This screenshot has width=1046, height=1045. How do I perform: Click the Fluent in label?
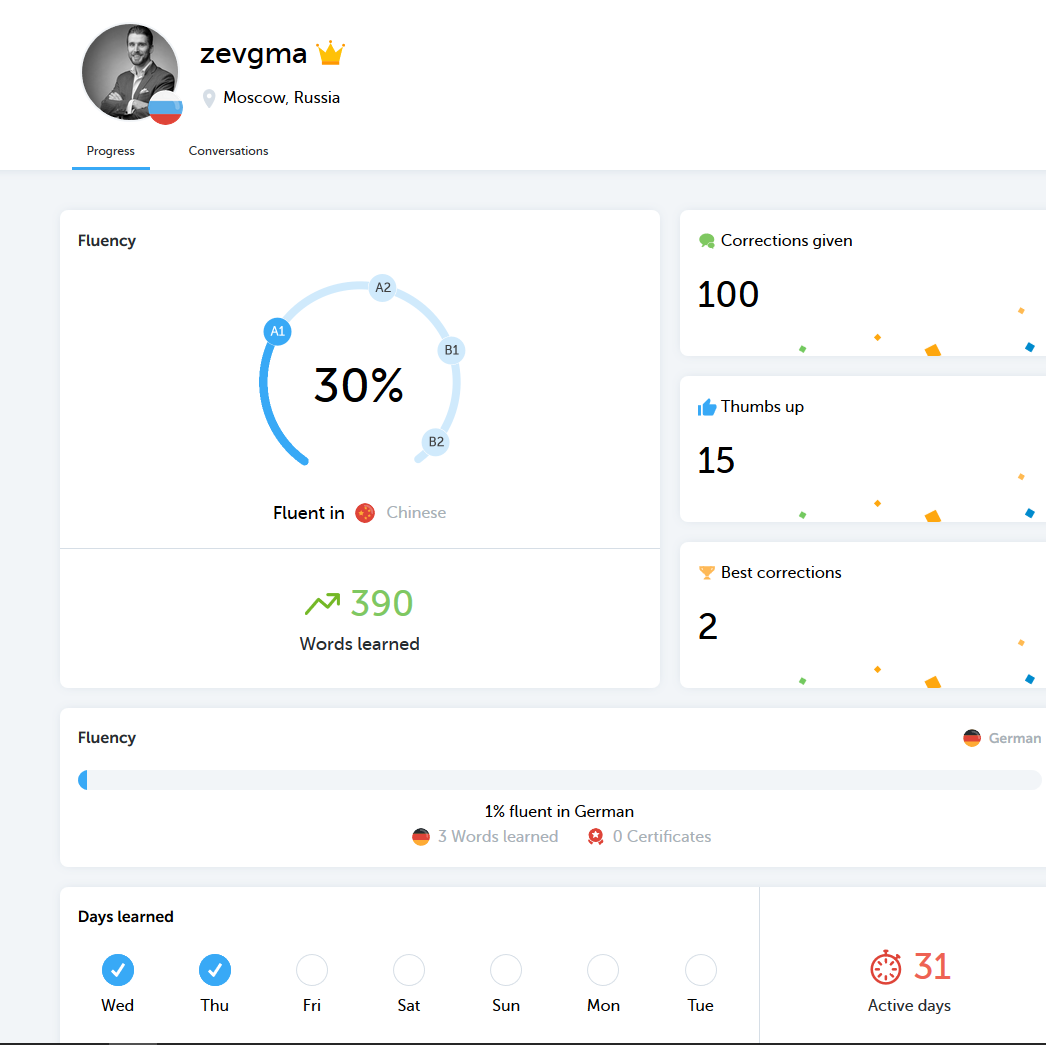pos(309,513)
